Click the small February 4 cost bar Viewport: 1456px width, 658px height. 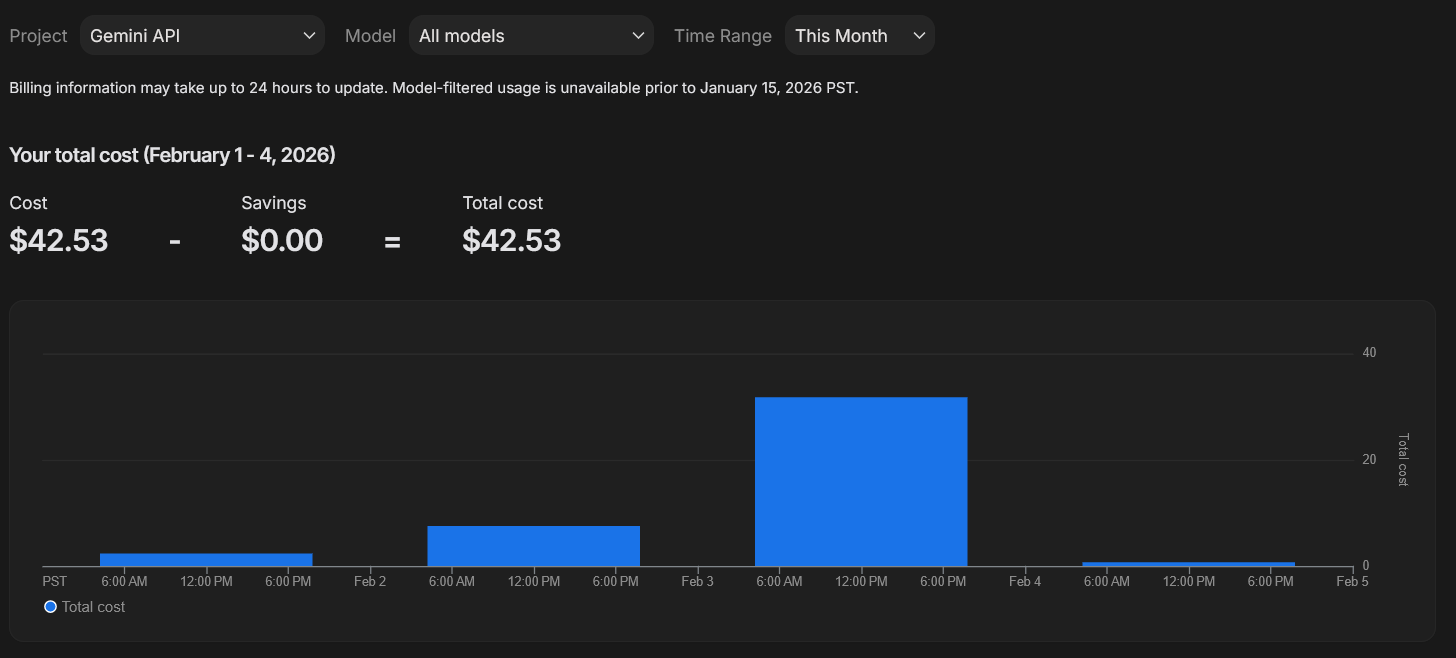pyautogui.click(x=1189, y=564)
